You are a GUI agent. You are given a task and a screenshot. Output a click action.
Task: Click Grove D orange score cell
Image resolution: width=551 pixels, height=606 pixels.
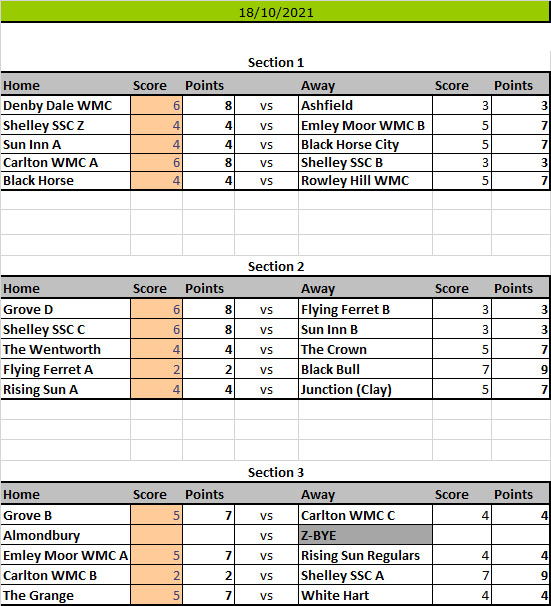click(x=156, y=309)
